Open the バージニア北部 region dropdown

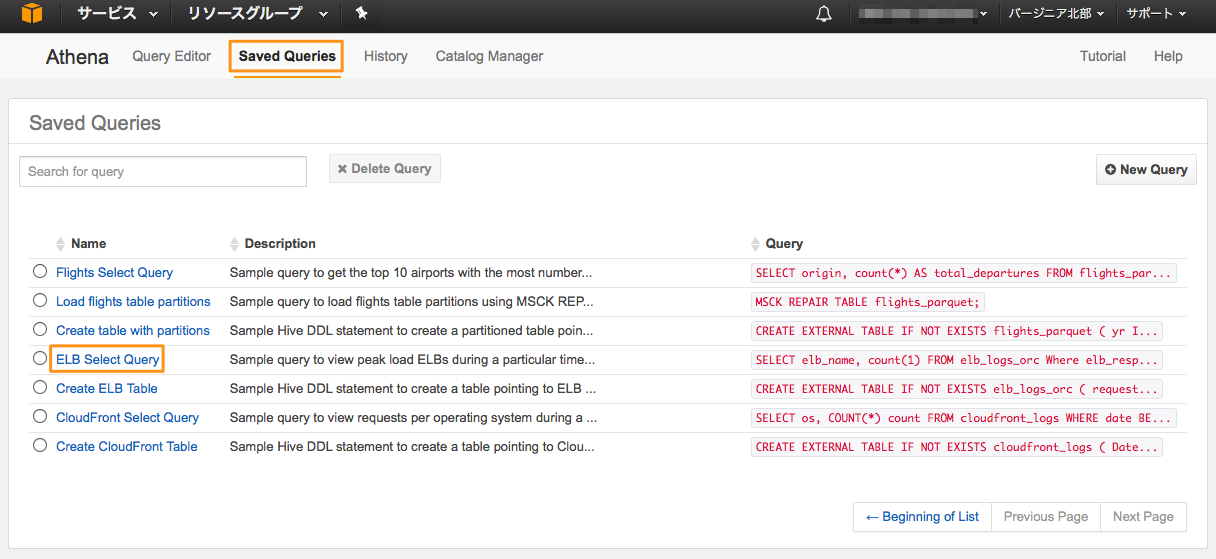(1057, 14)
